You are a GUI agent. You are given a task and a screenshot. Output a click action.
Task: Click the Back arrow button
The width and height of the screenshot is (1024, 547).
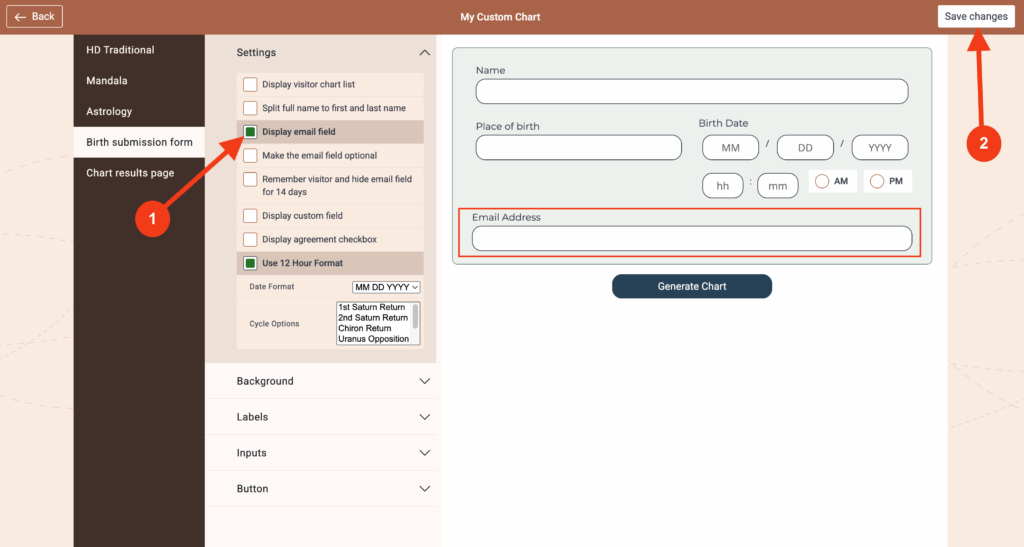click(35, 17)
